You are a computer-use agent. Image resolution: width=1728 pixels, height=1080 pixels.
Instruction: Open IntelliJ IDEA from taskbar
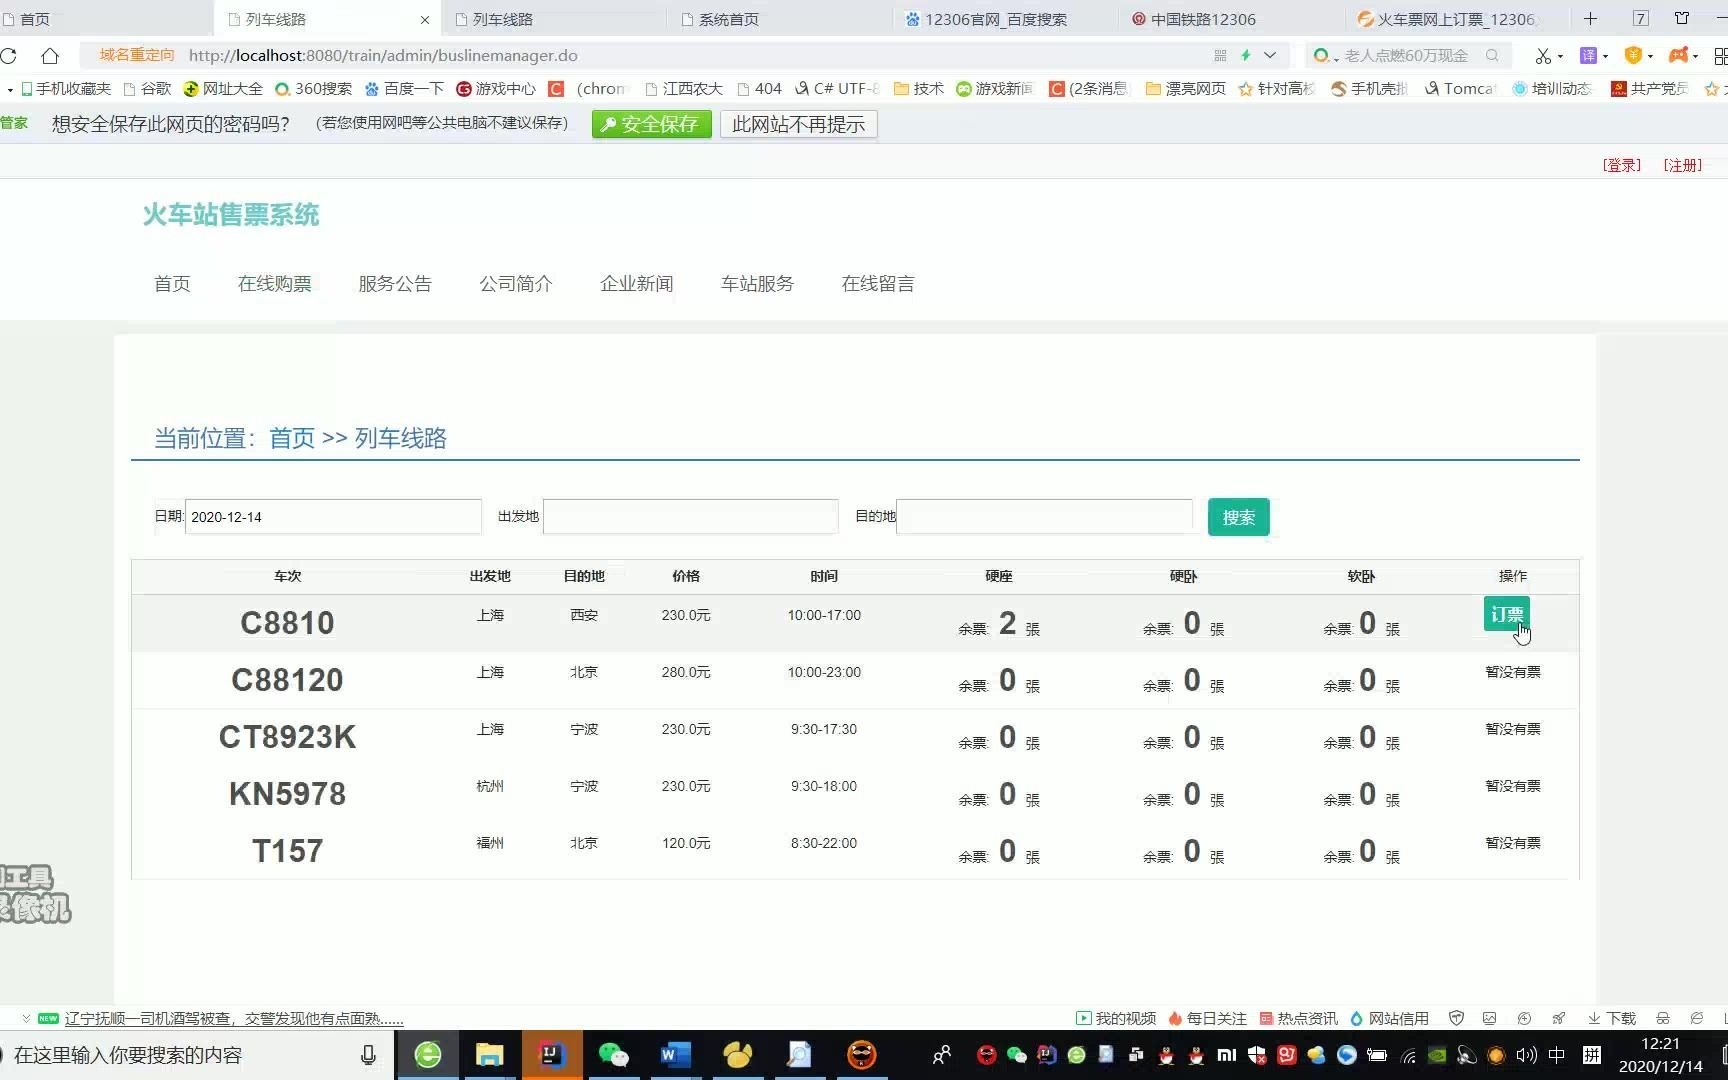[551, 1055]
